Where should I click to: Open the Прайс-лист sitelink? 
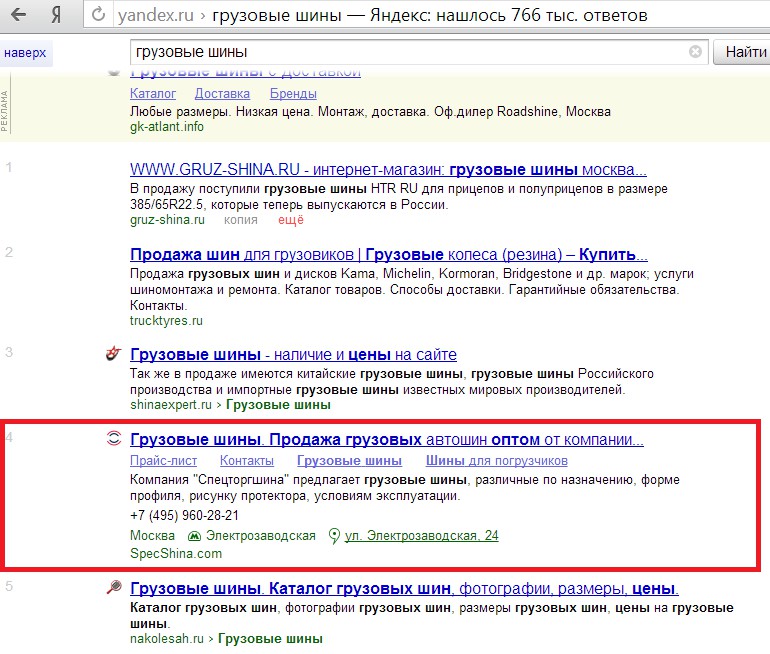(x=163, y=461)
